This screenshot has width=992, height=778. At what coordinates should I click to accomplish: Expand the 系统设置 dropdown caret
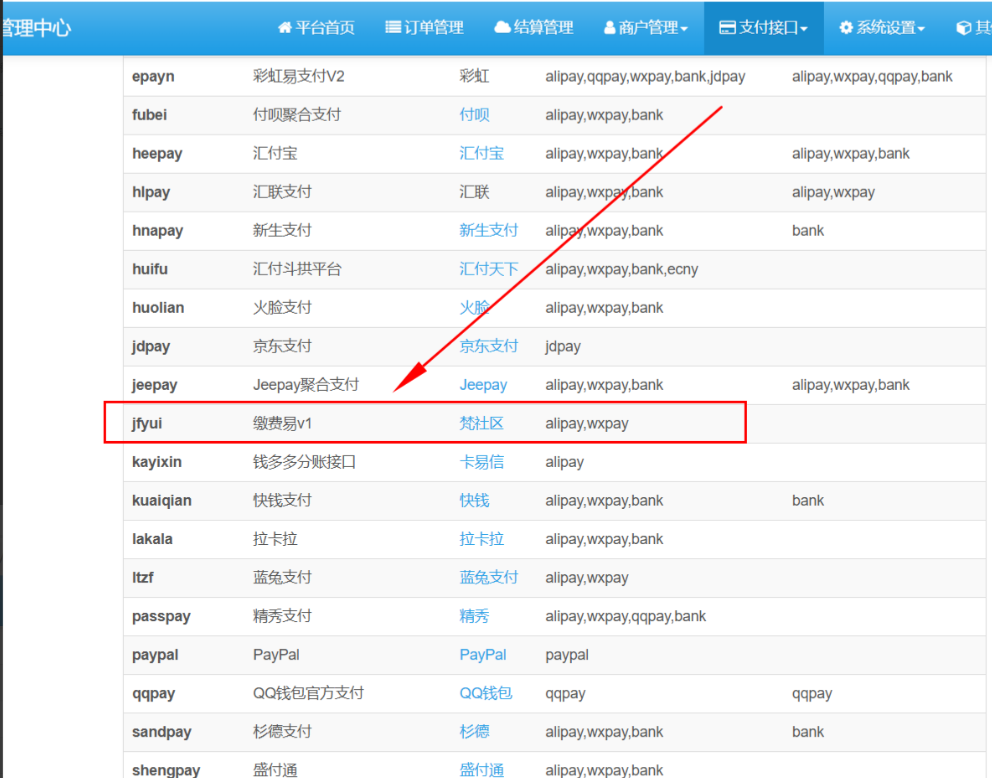(921, 29)
